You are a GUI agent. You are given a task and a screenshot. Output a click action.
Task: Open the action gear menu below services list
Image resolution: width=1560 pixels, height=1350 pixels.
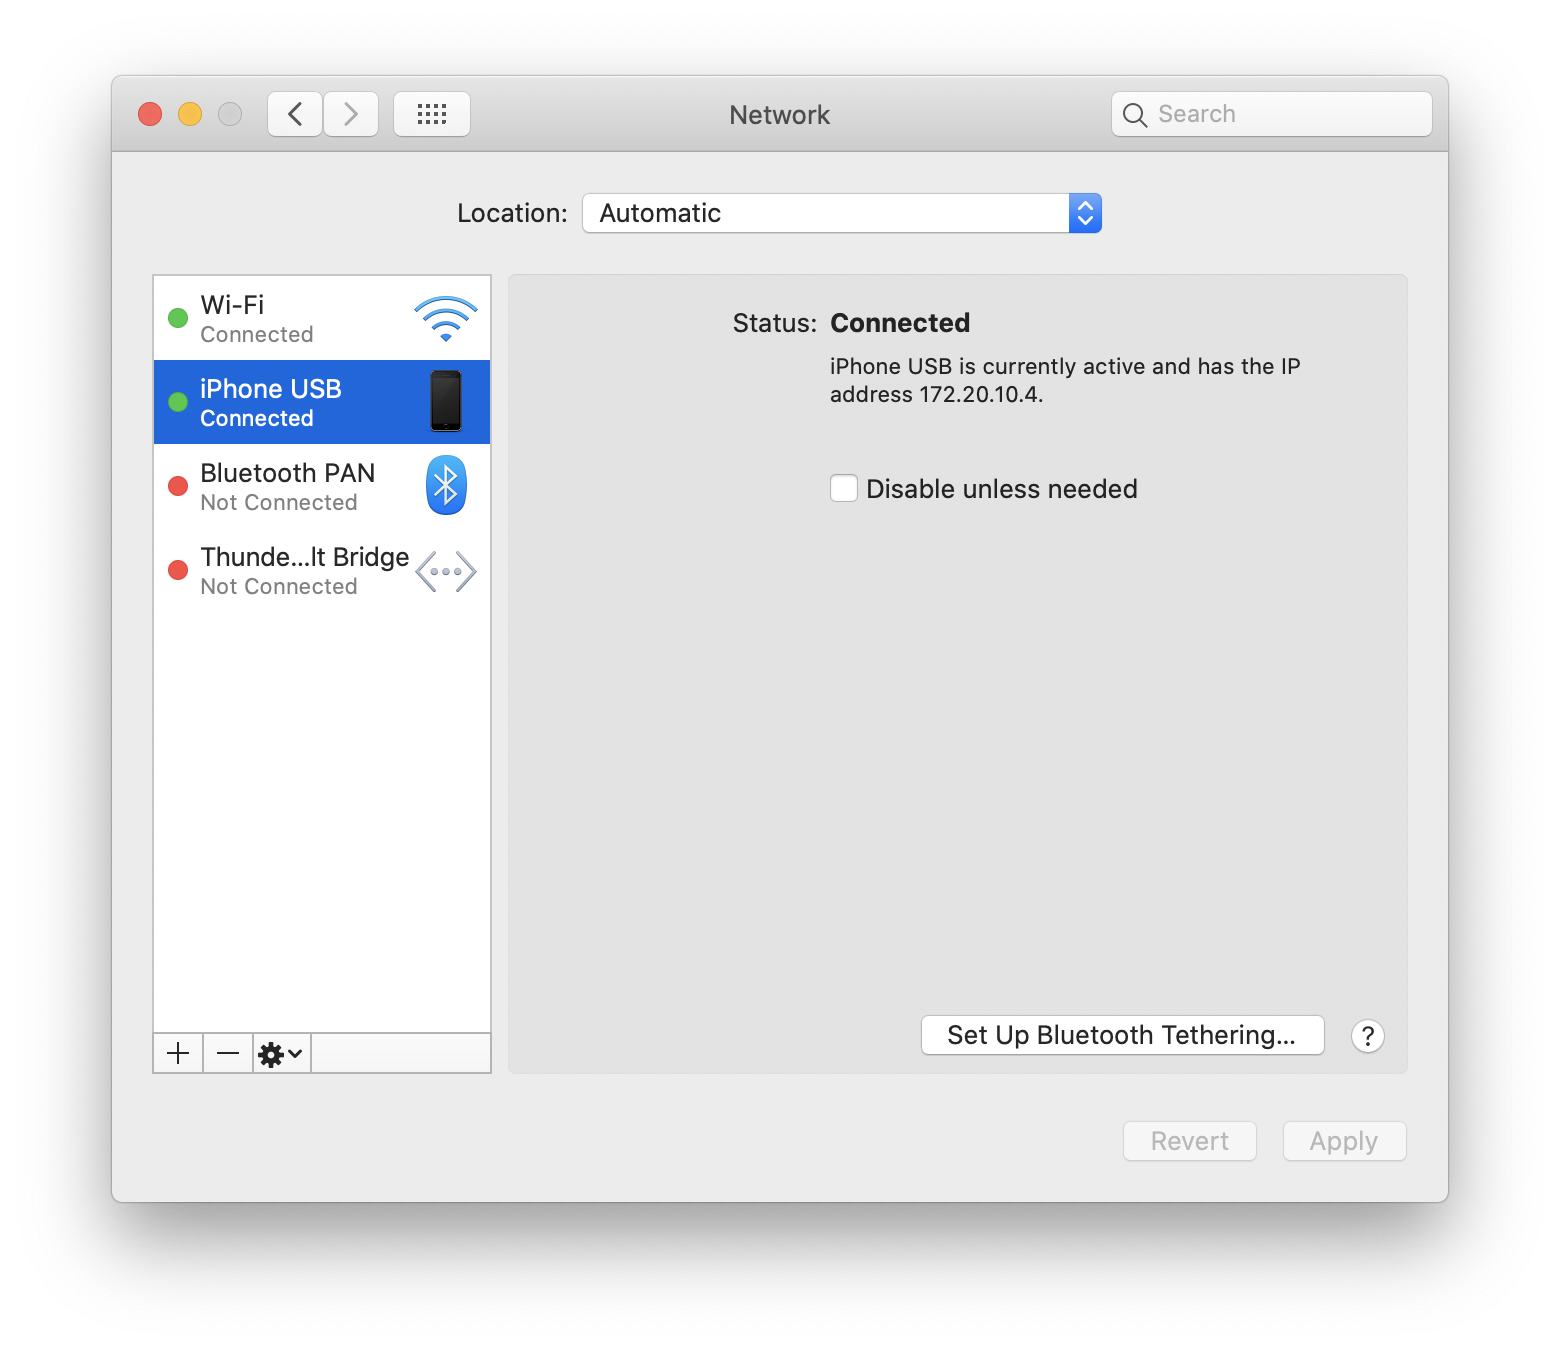click(x=279, y=1052)
